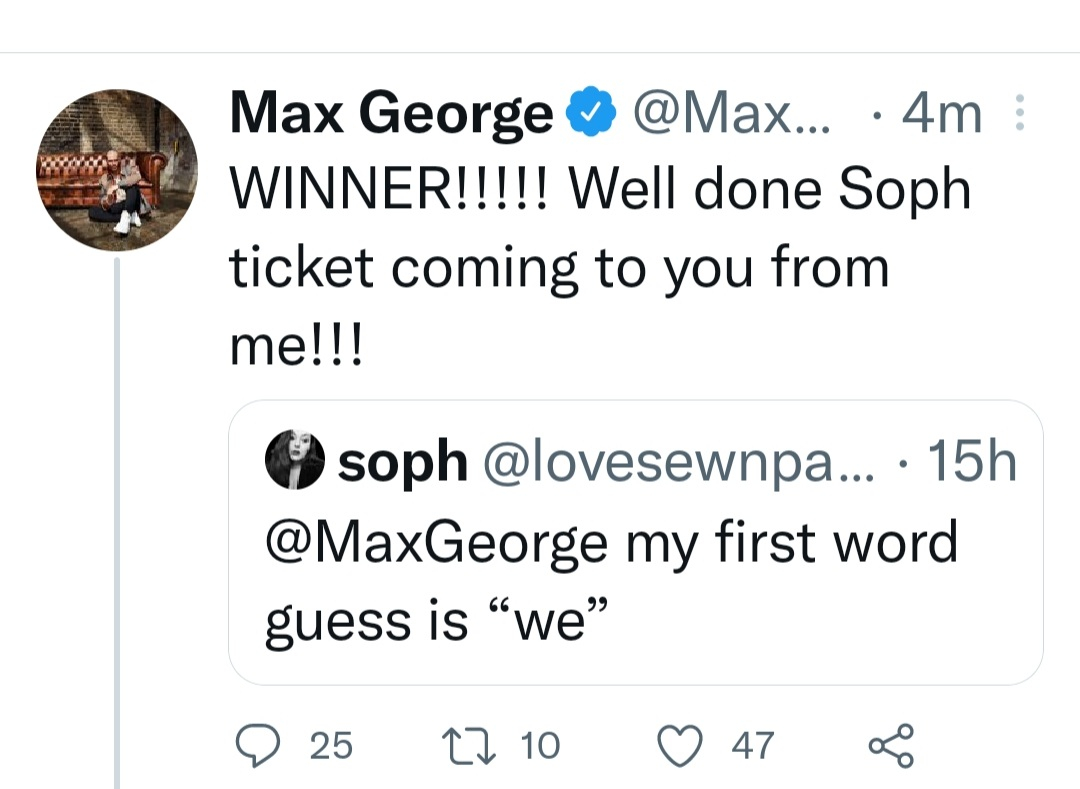Click the 25 replies count

coord(331,746)
